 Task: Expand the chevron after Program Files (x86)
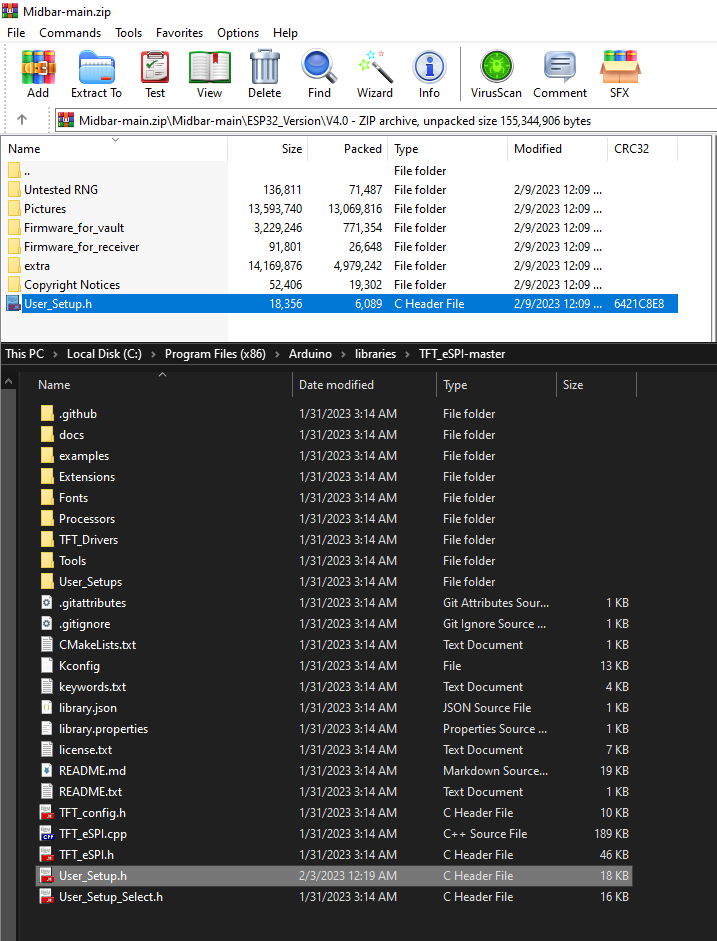pos(277,354)
